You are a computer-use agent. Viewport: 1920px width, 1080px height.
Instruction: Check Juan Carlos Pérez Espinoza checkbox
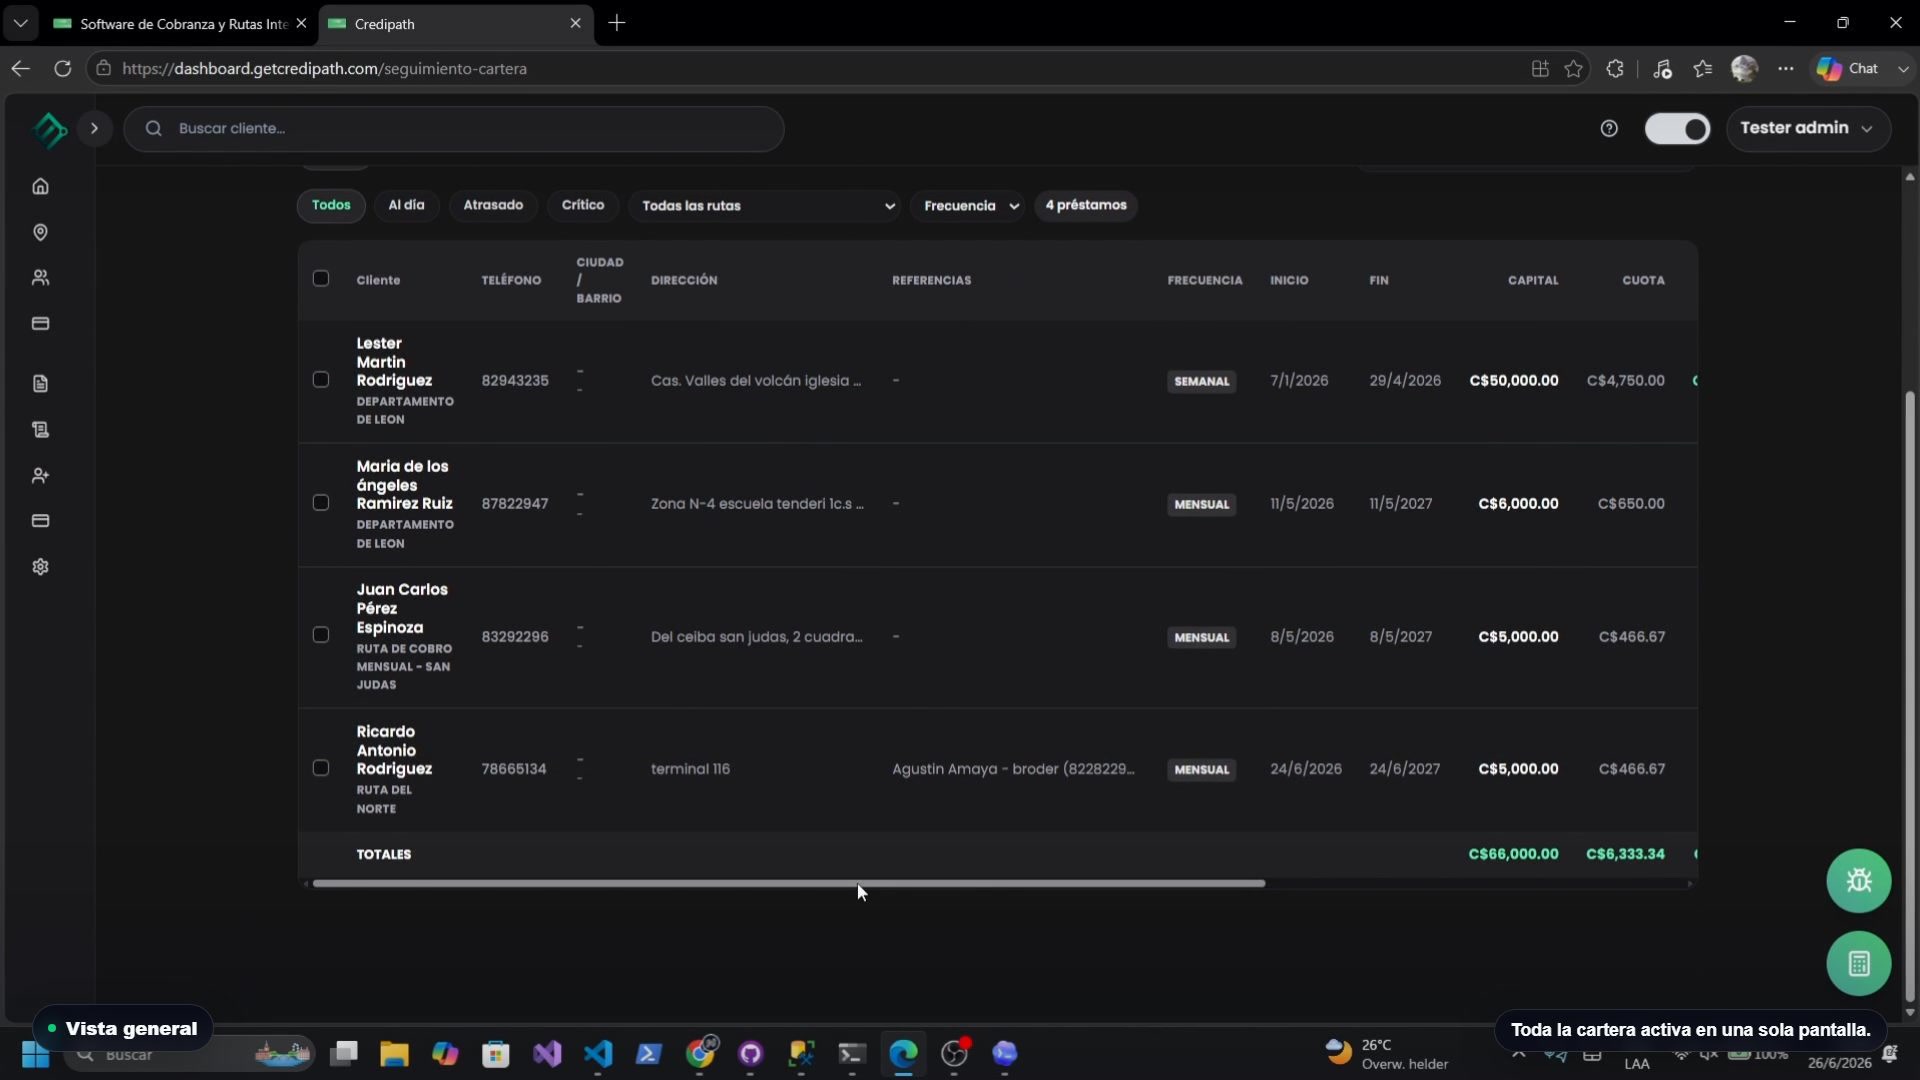321,635
